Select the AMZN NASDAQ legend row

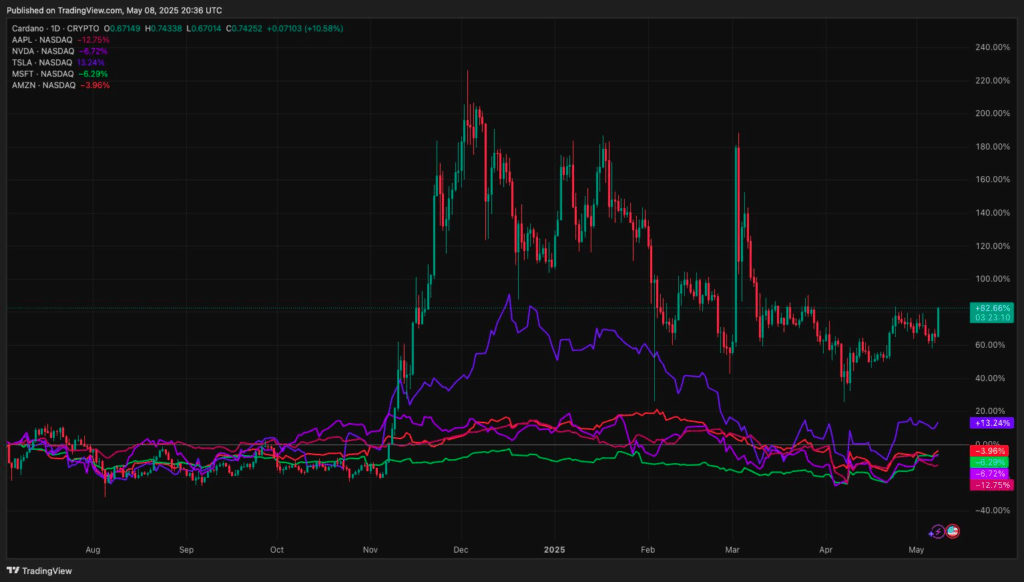point(61,86)
